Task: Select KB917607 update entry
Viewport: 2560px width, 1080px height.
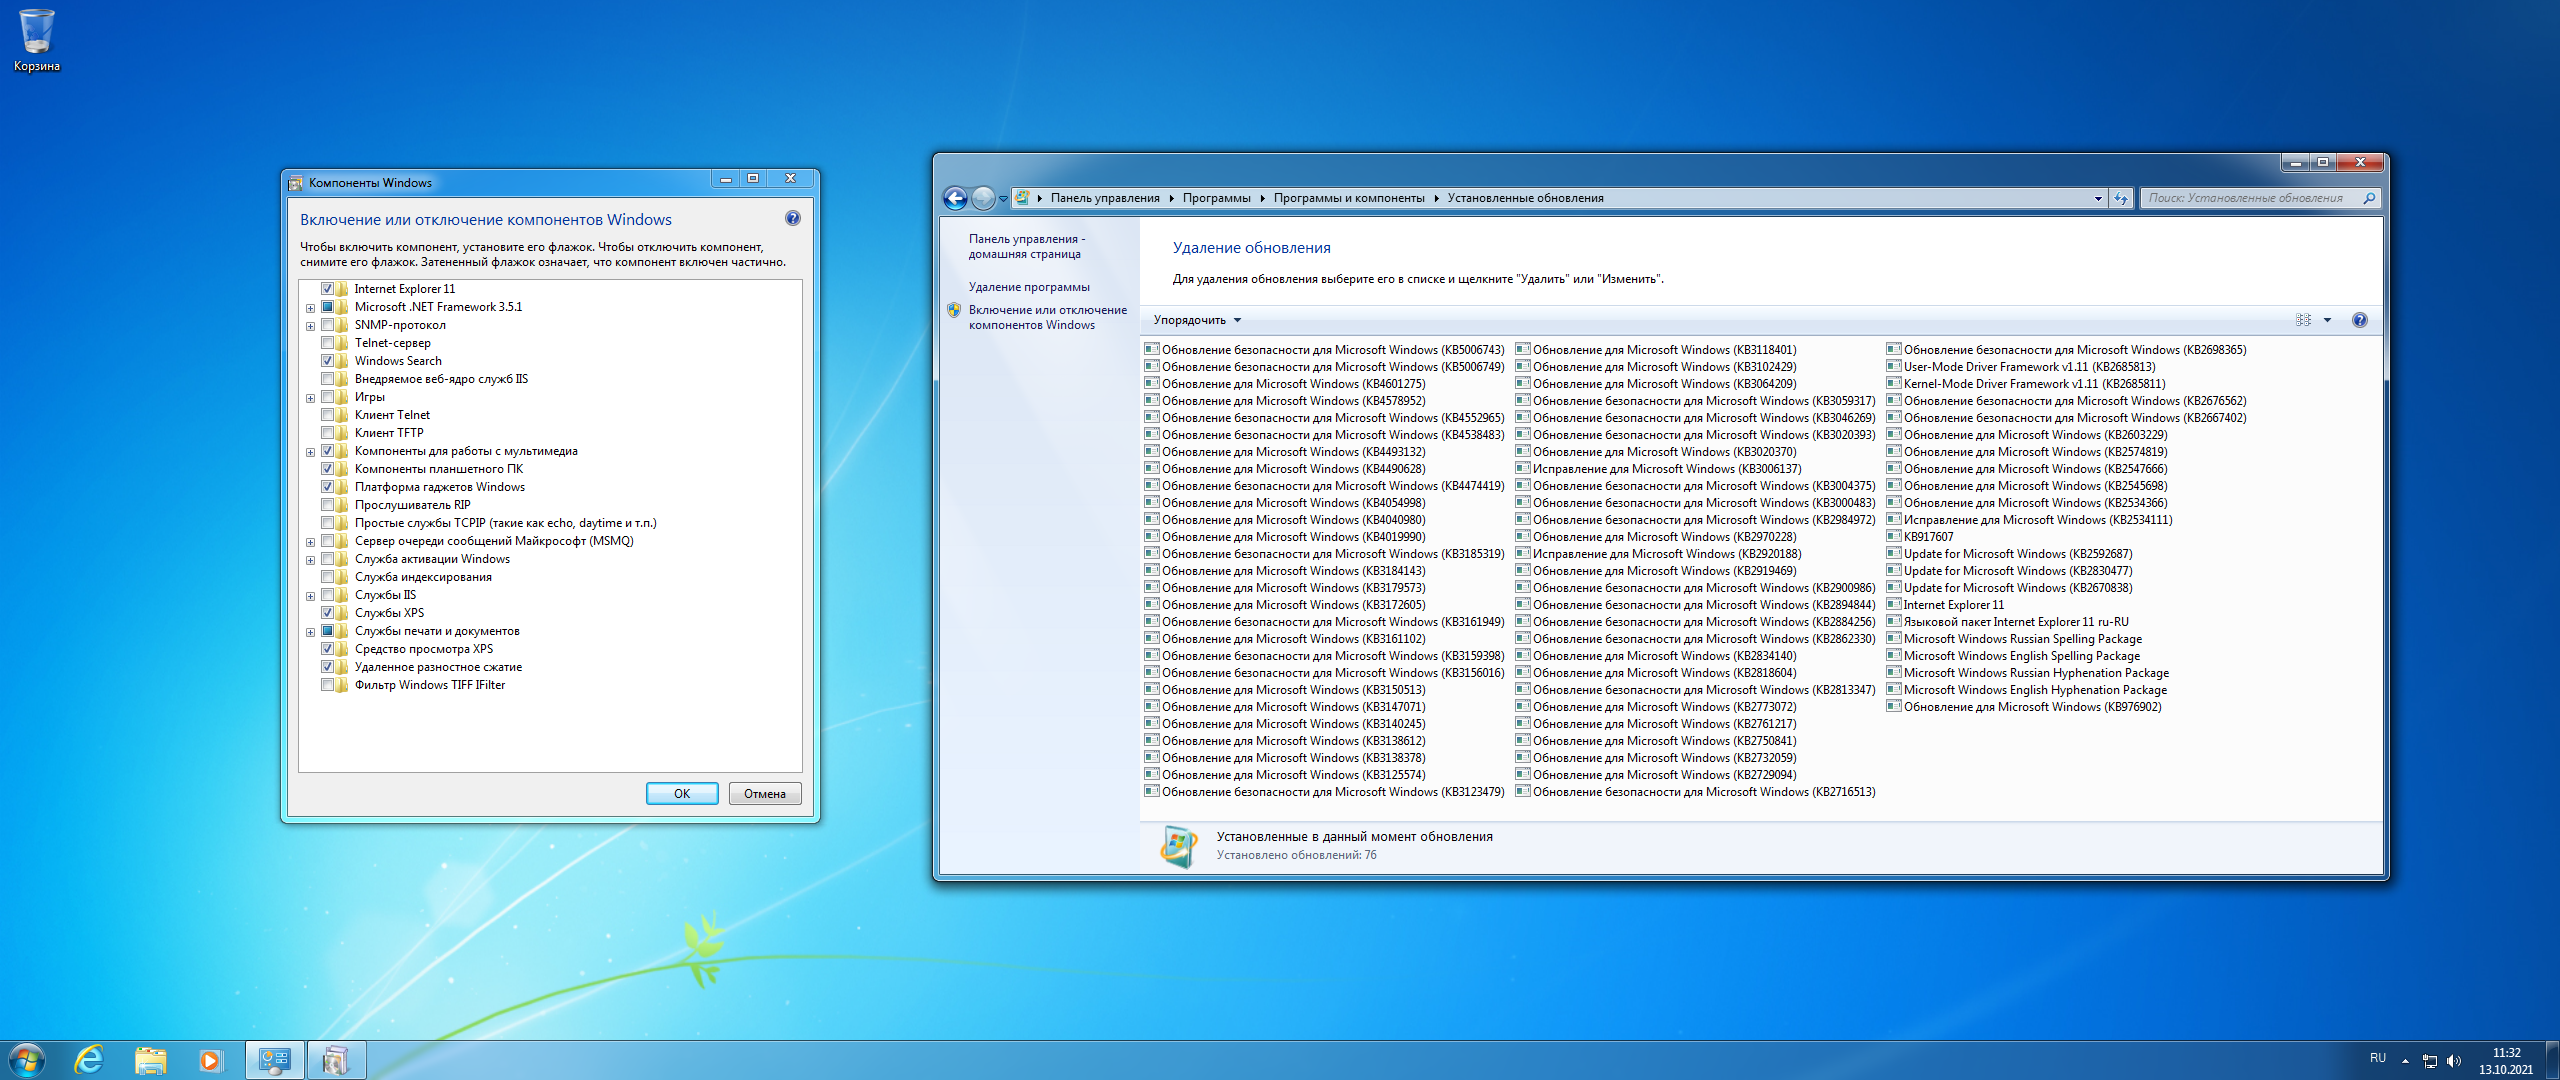Action: click(1919, 536)
